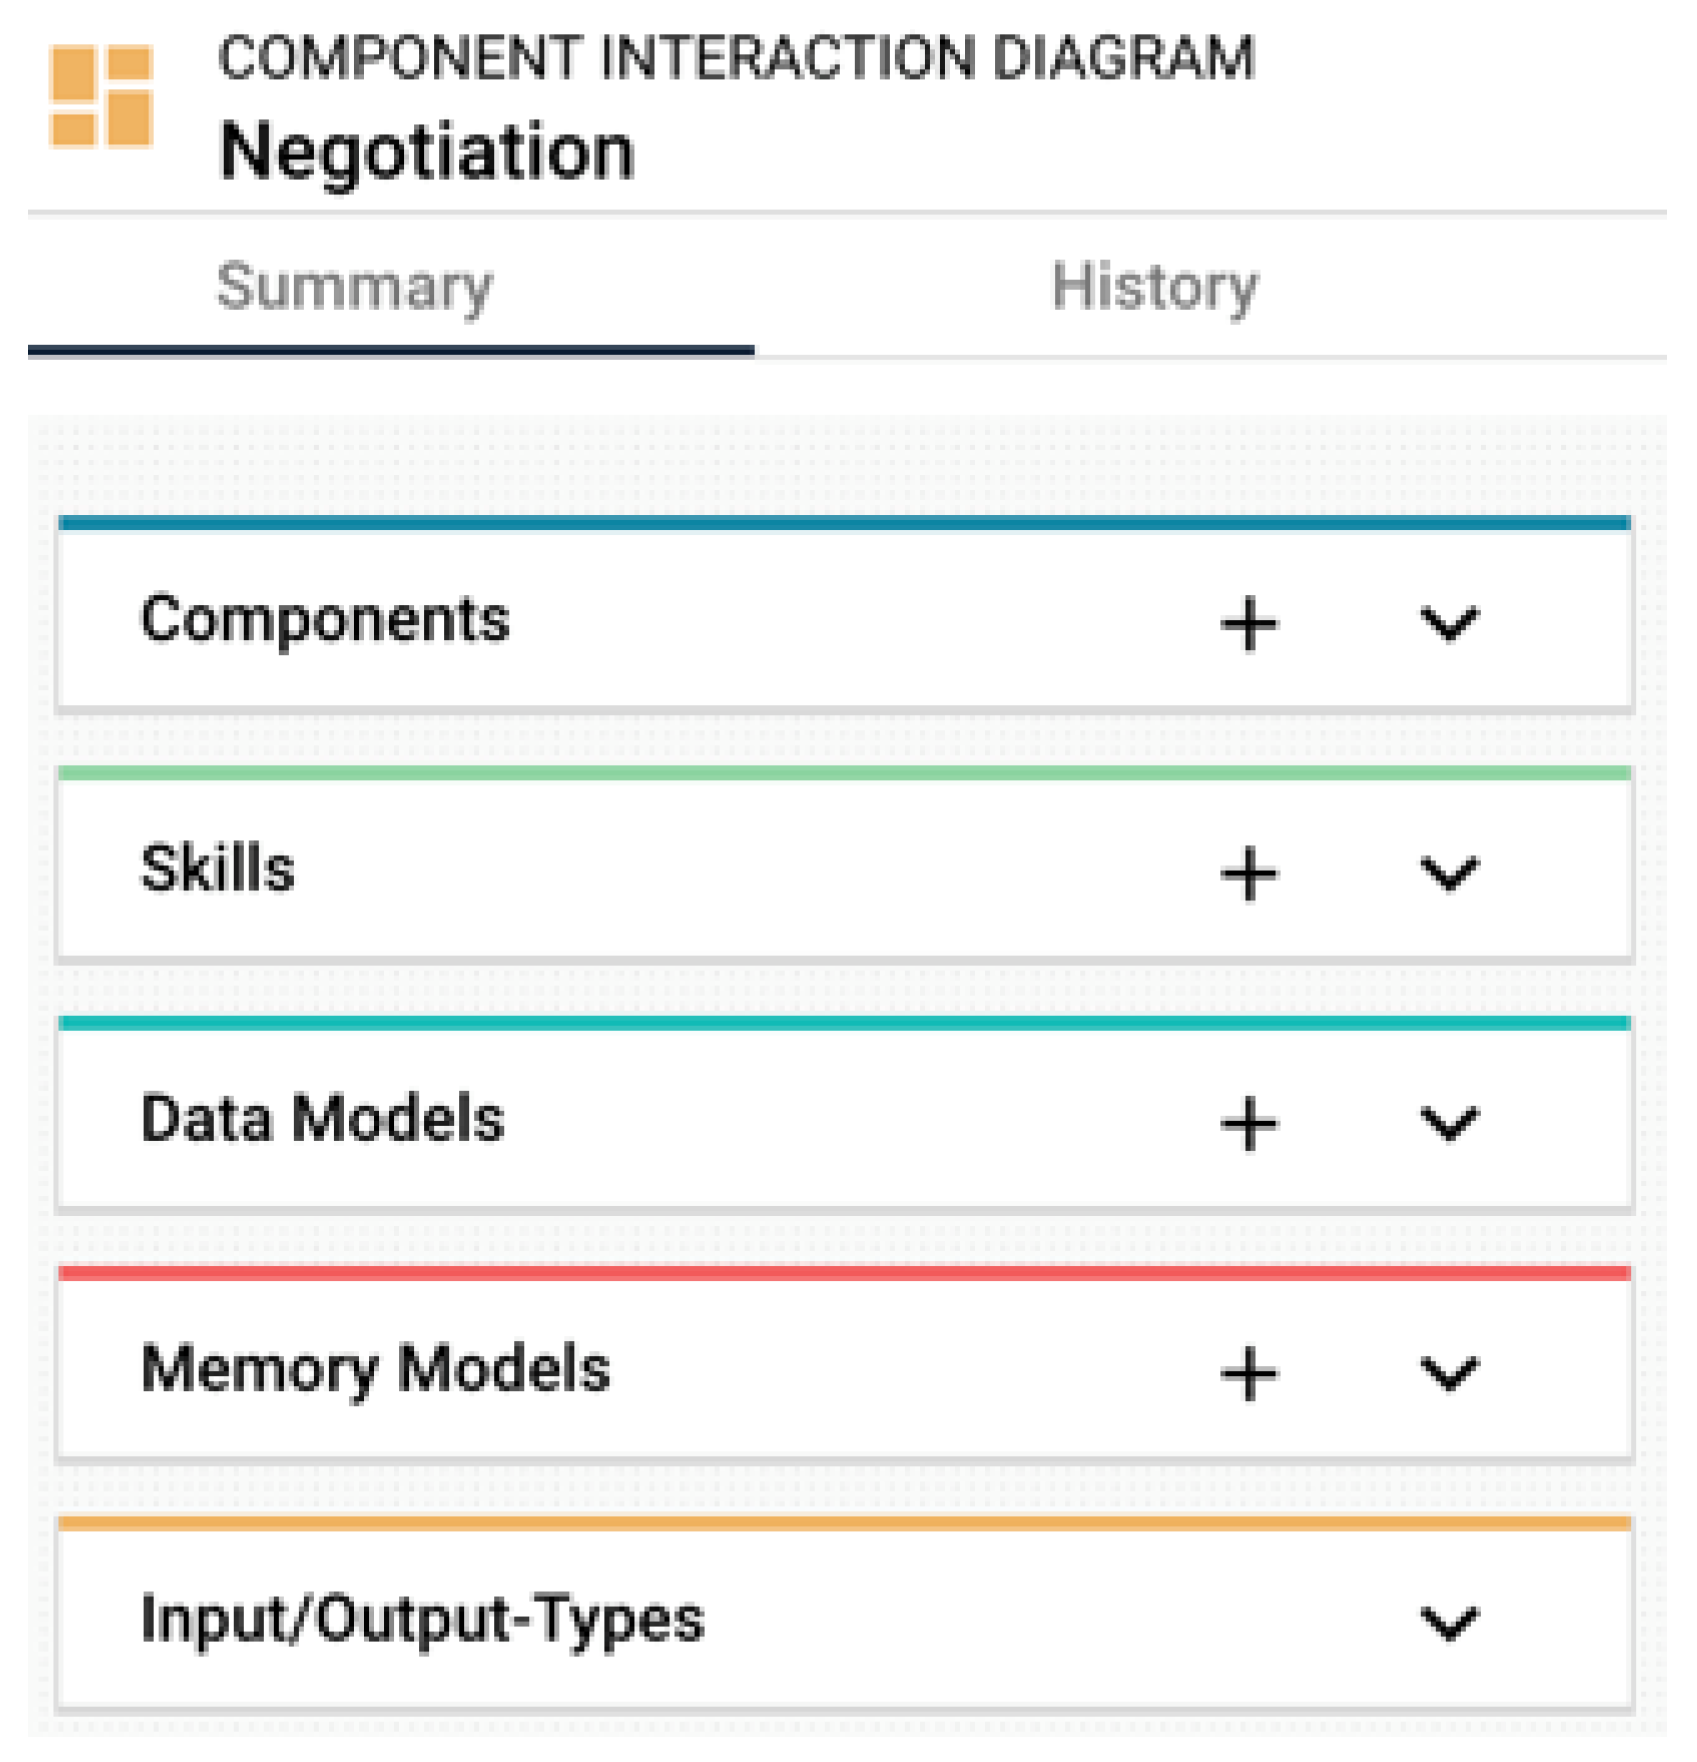Add a new item to Components

tap(1249, 624)
